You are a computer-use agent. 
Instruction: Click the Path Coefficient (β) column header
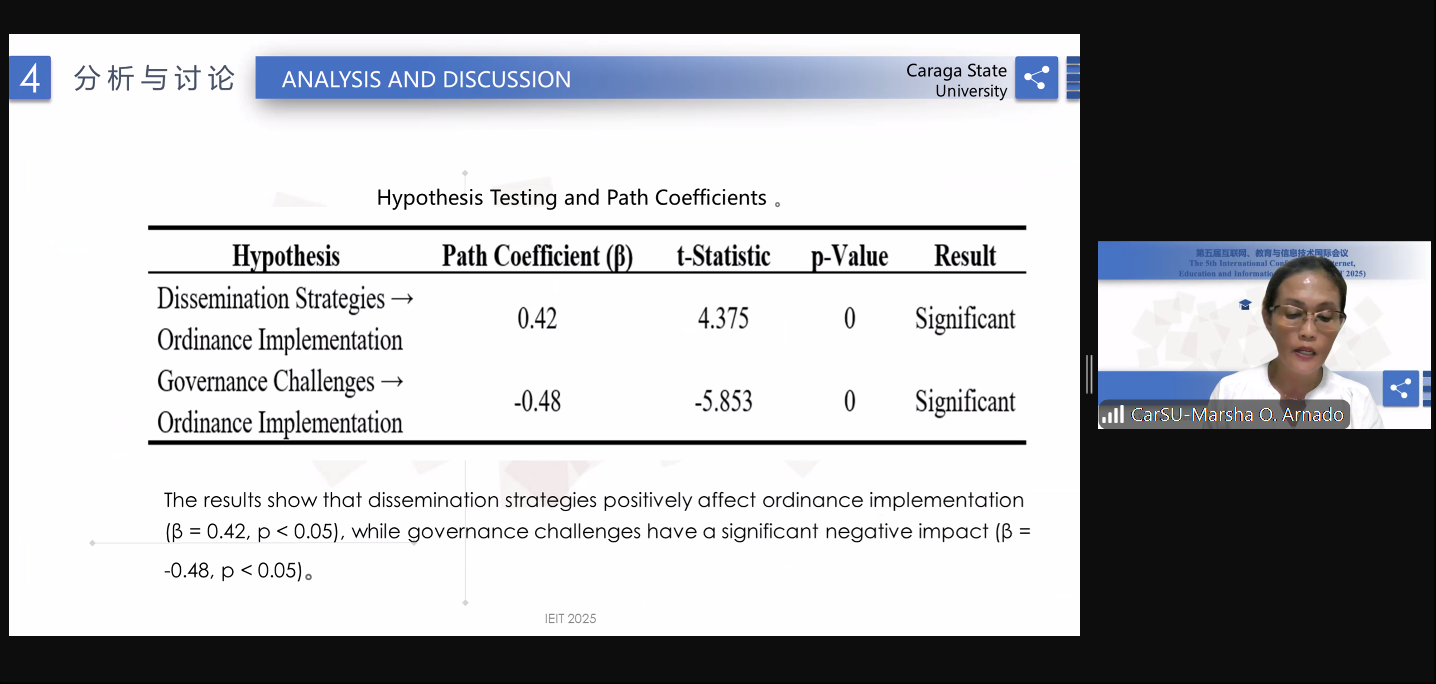coord(537,256)
